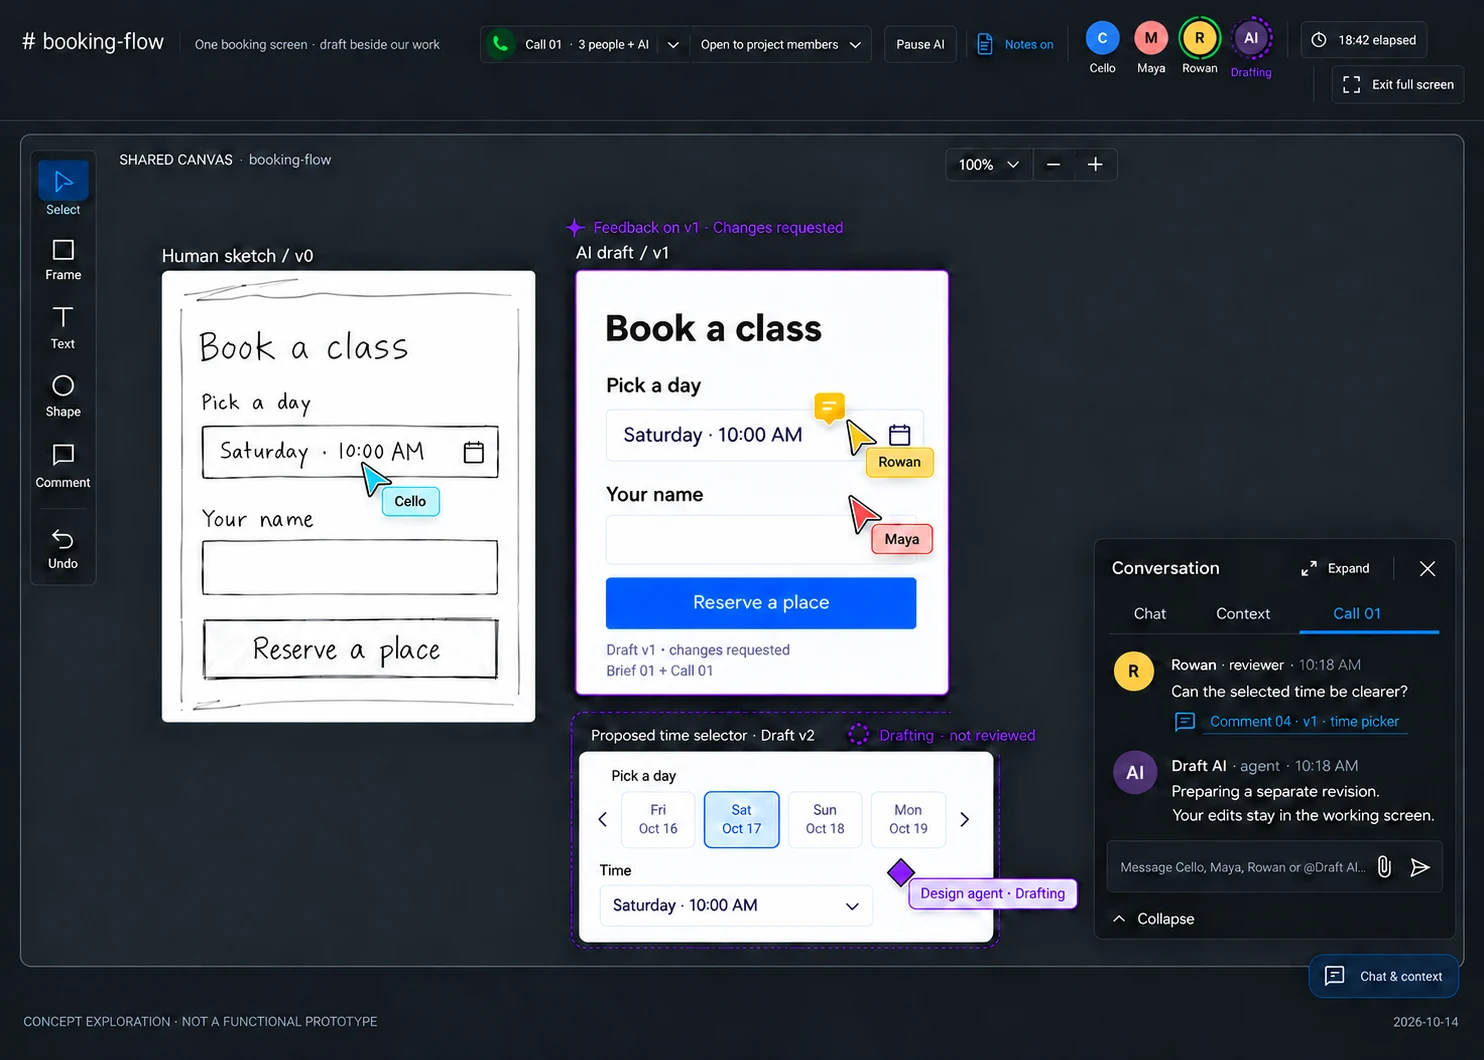Image resolution: width=1484 pixels, height=1060 pixels.
Task: Zoom out with the minus icon
Action: 1053,165
